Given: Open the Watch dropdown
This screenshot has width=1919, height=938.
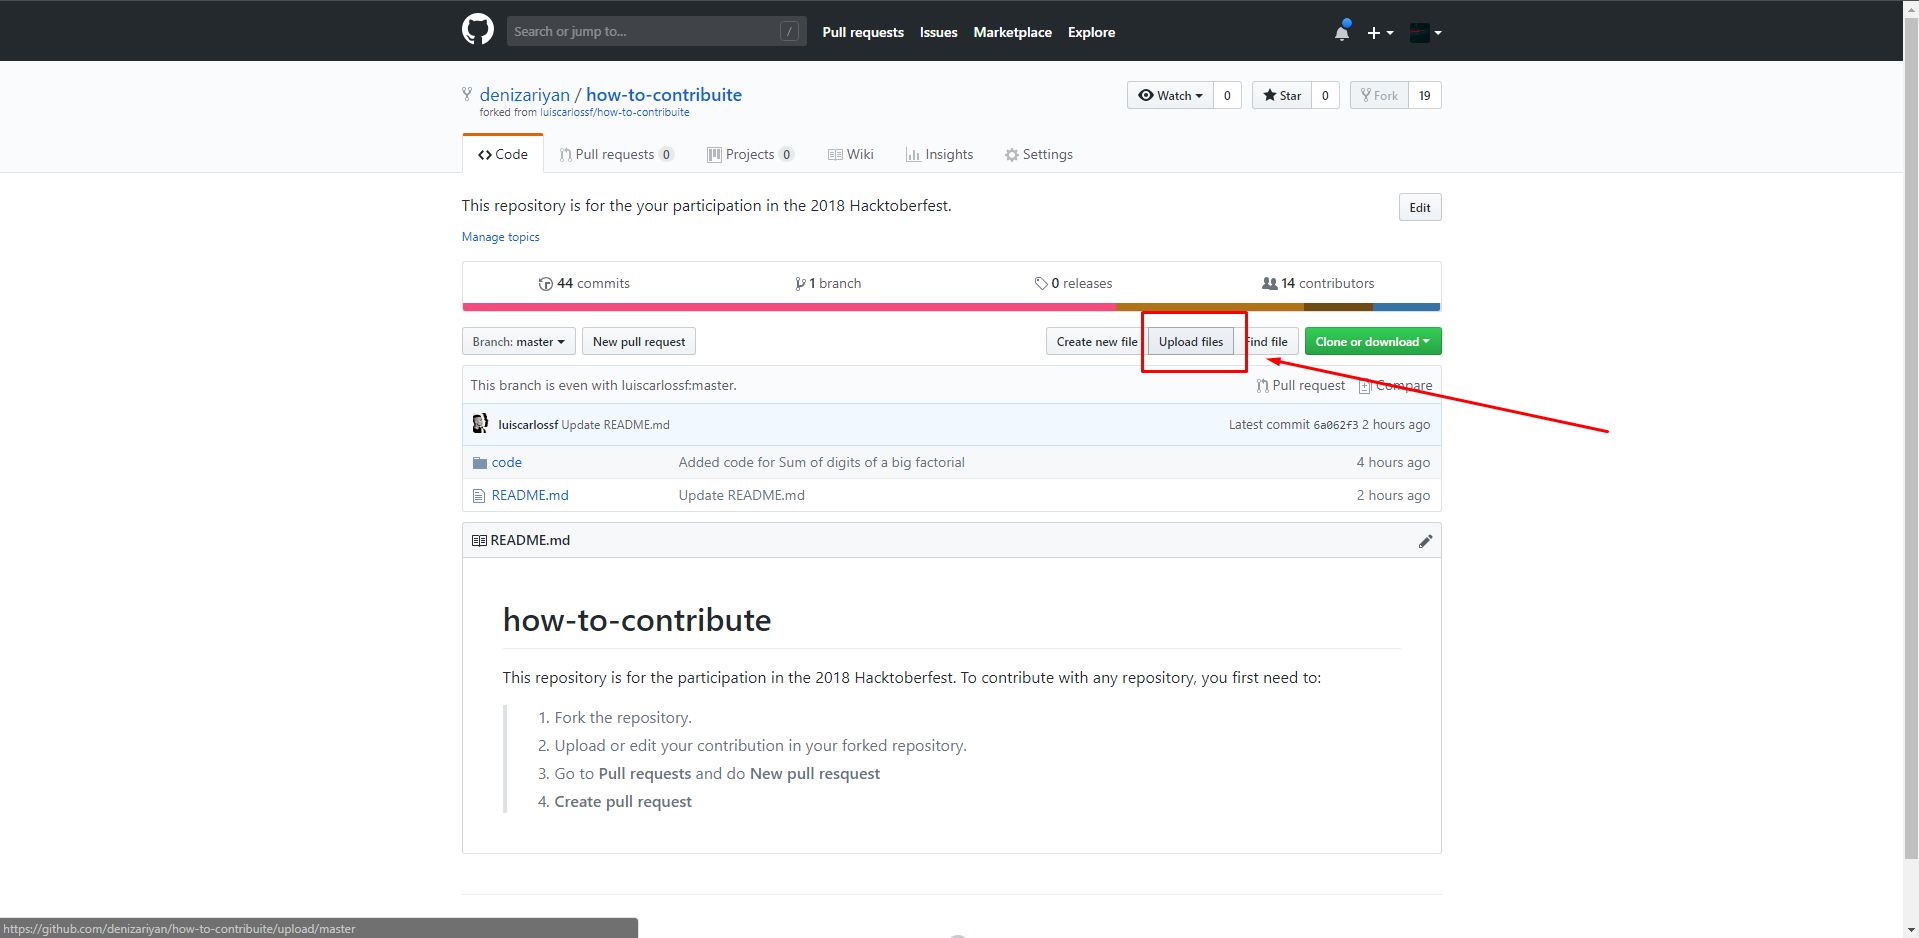Looking at the screenshot, I should click(1170, 95).
